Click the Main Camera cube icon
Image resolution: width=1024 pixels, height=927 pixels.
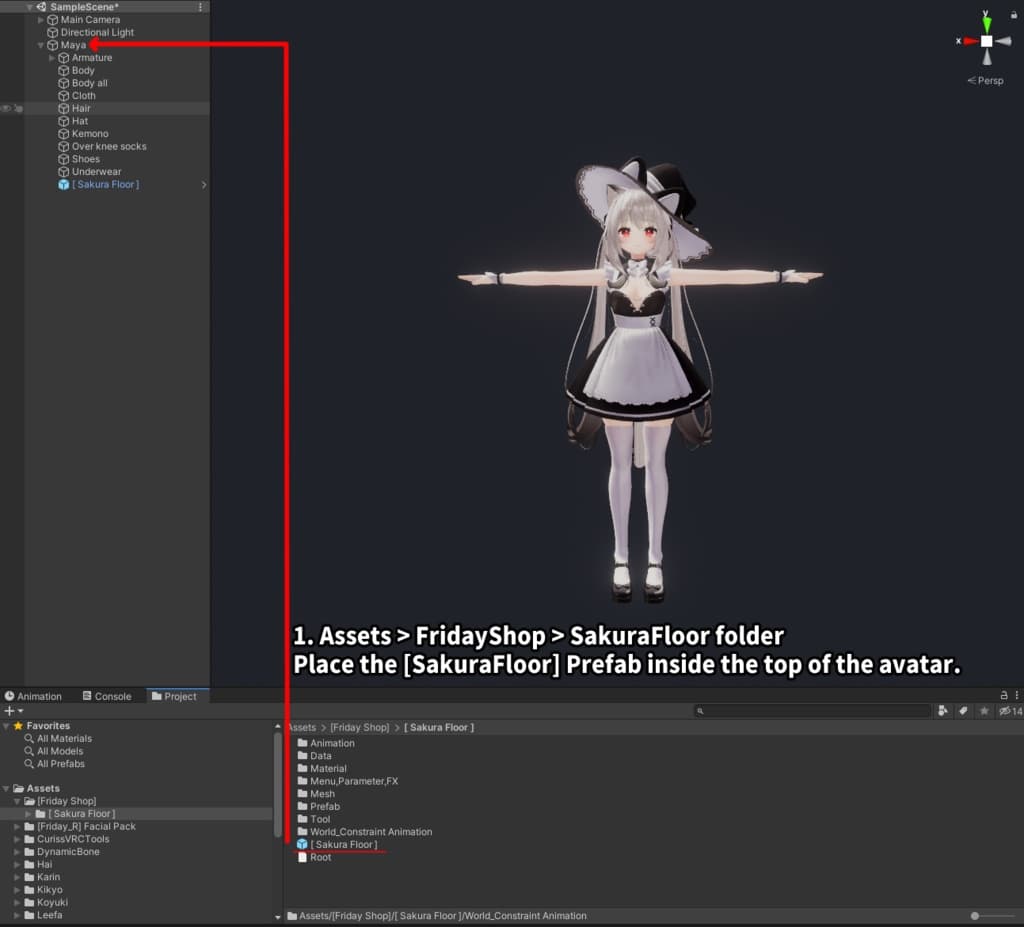(52, 20)
